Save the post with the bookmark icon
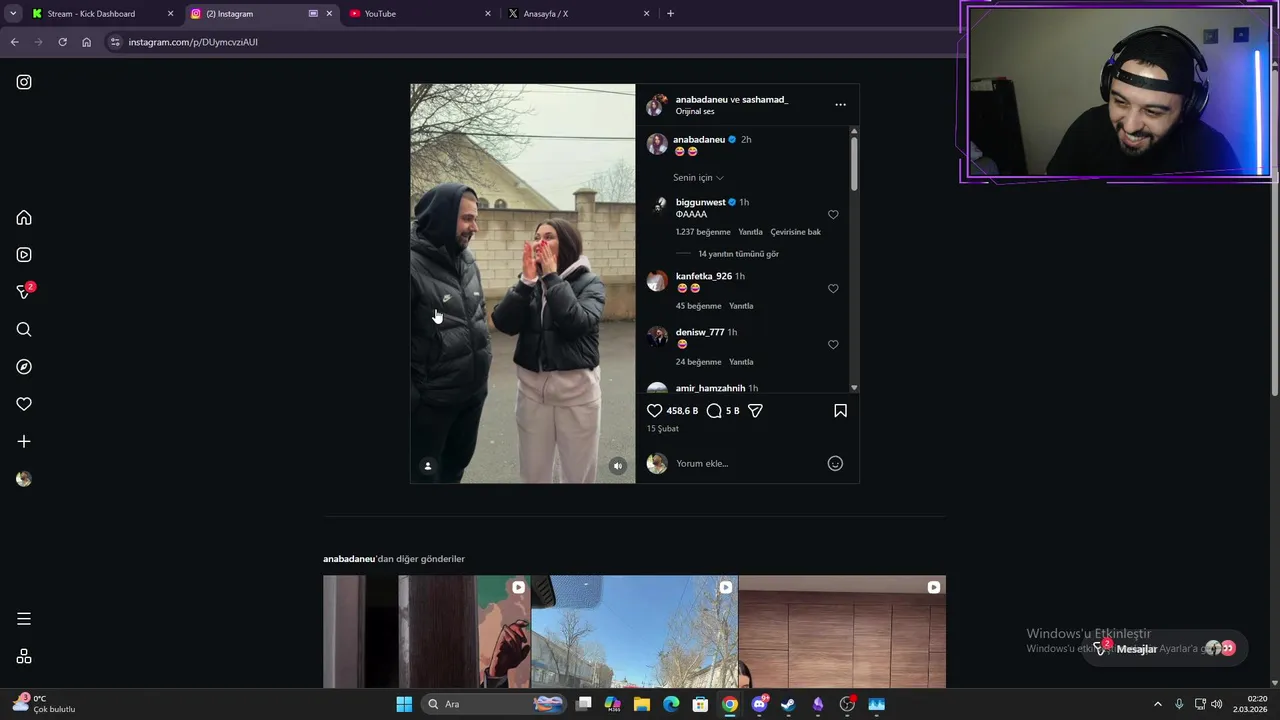The width and height of the screenshot is (1280, 720). [x=840, y=411]
